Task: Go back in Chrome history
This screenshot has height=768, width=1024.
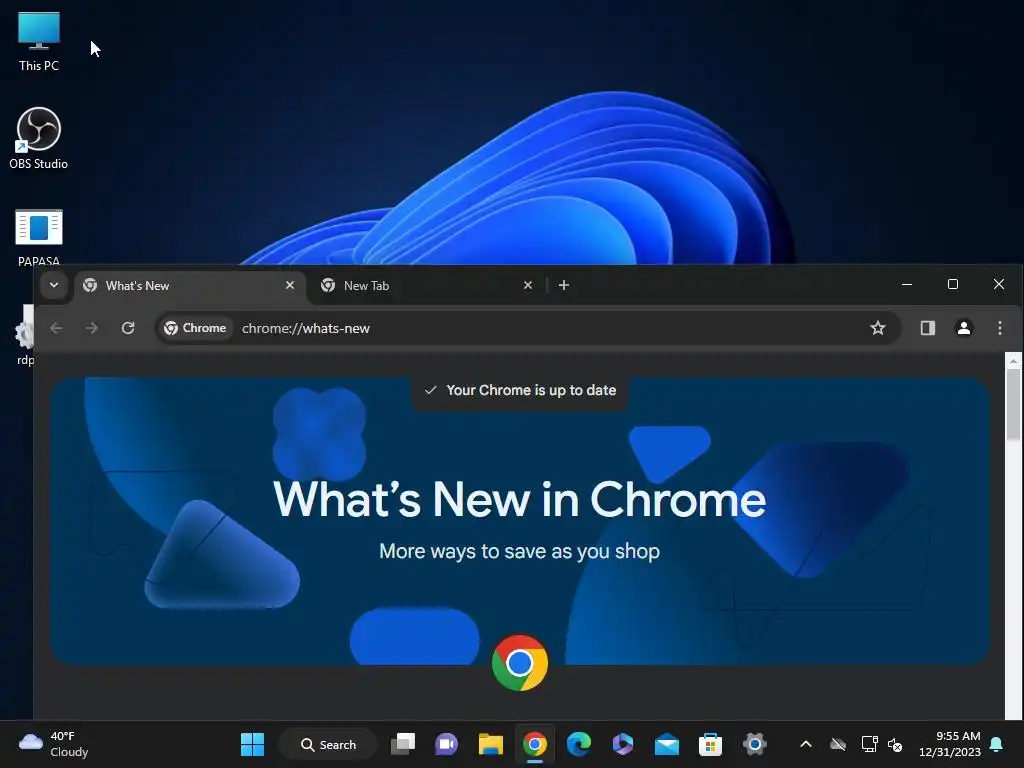Action: point(56,328)
